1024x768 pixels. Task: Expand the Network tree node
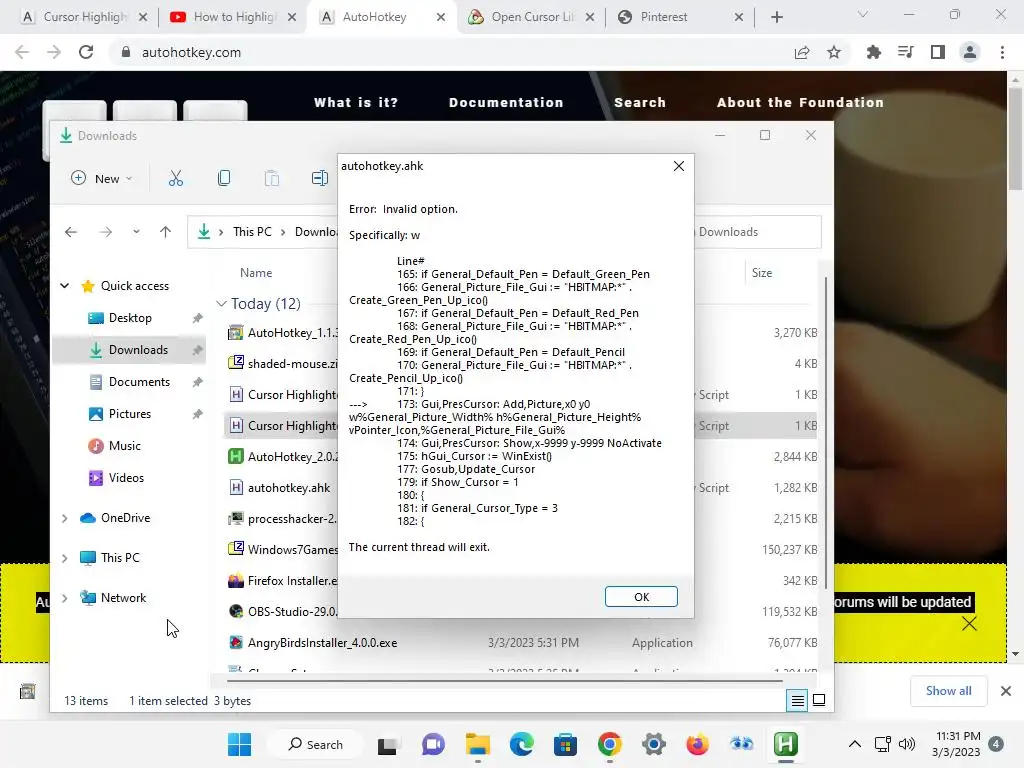pos(65,598)
